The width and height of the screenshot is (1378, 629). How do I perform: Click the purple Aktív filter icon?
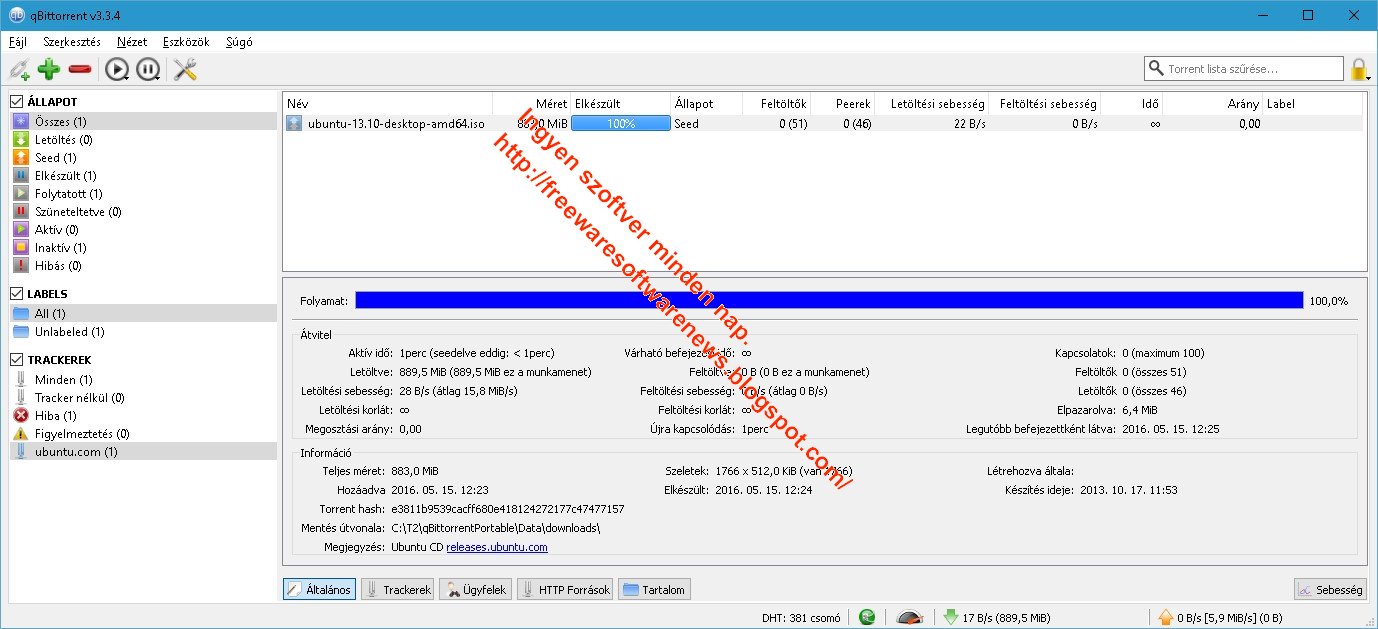coord(21,230)
